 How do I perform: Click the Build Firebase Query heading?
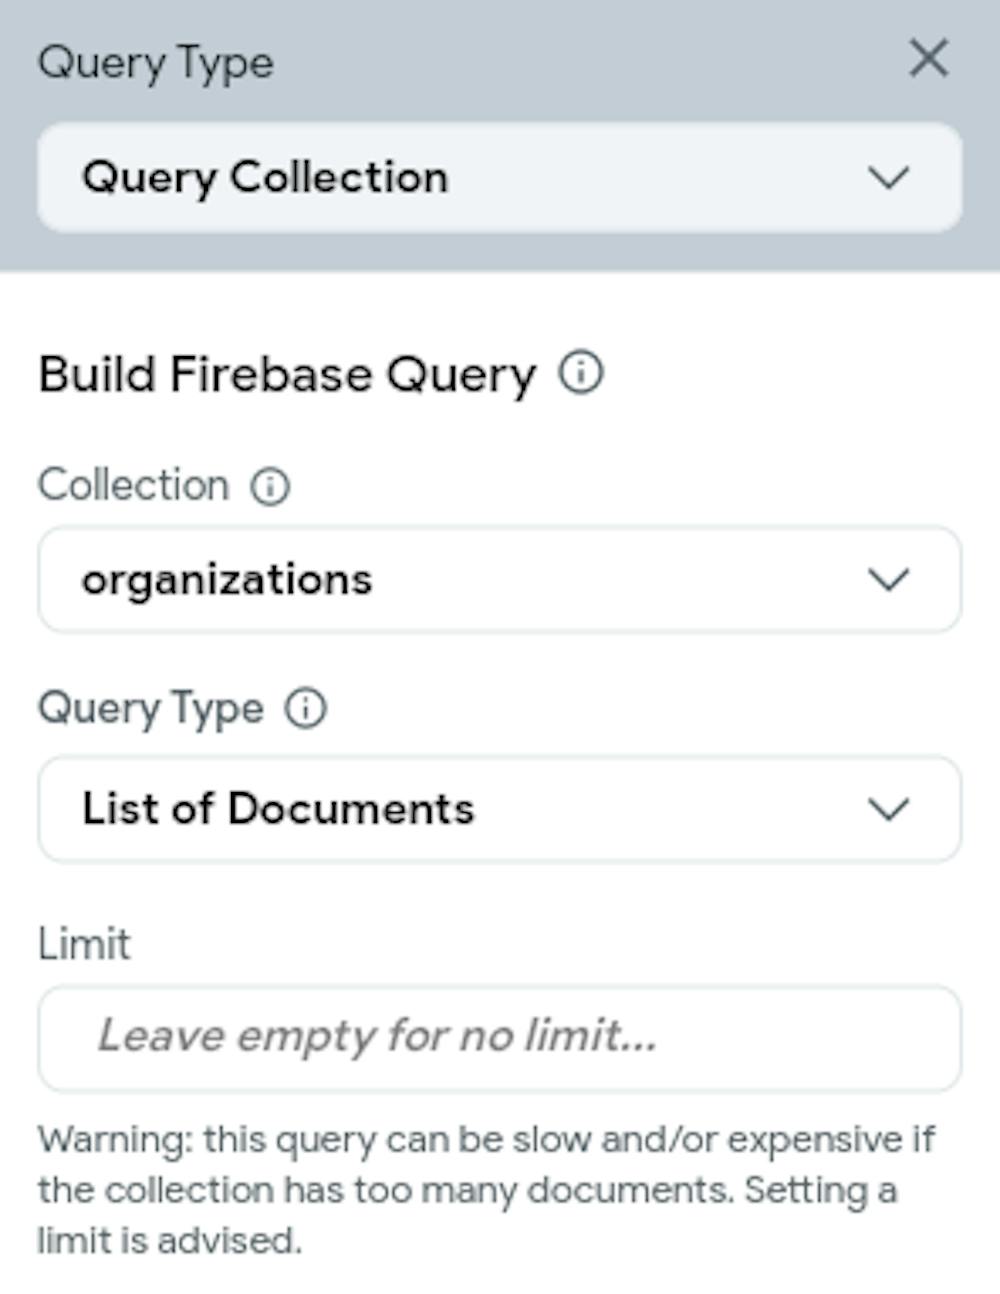click(x=285, y=374)
